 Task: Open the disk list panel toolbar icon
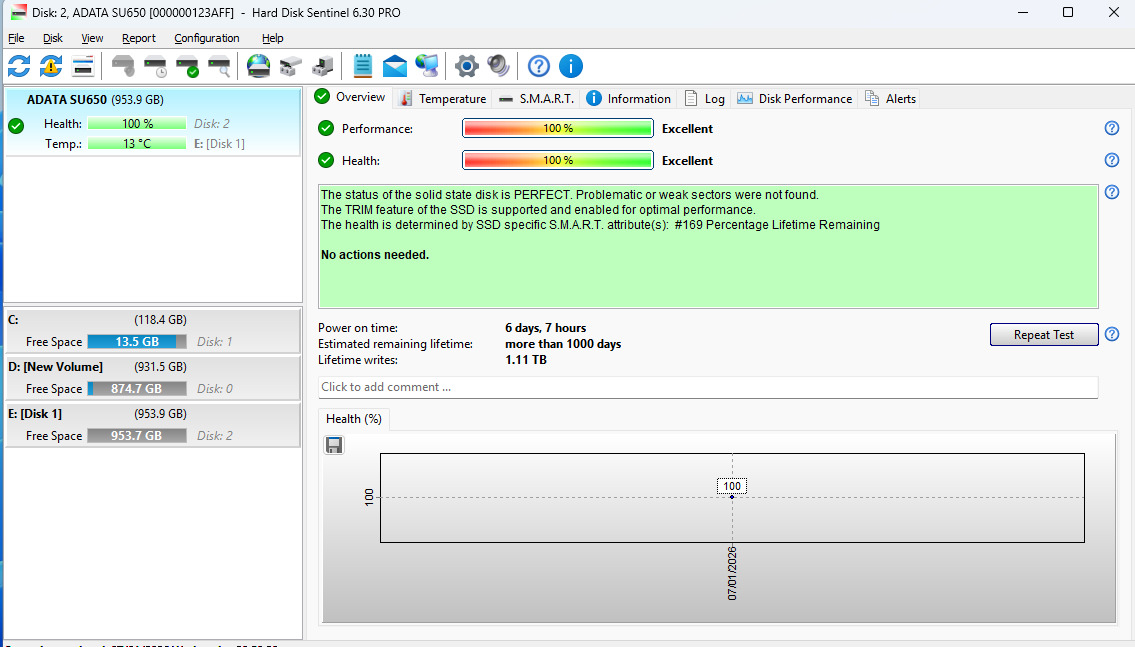83,67
